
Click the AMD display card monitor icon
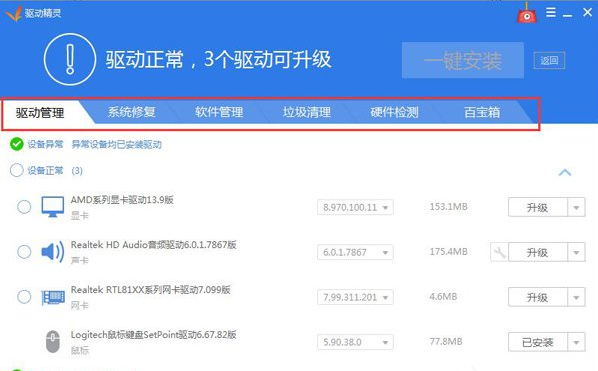point(53,207)
